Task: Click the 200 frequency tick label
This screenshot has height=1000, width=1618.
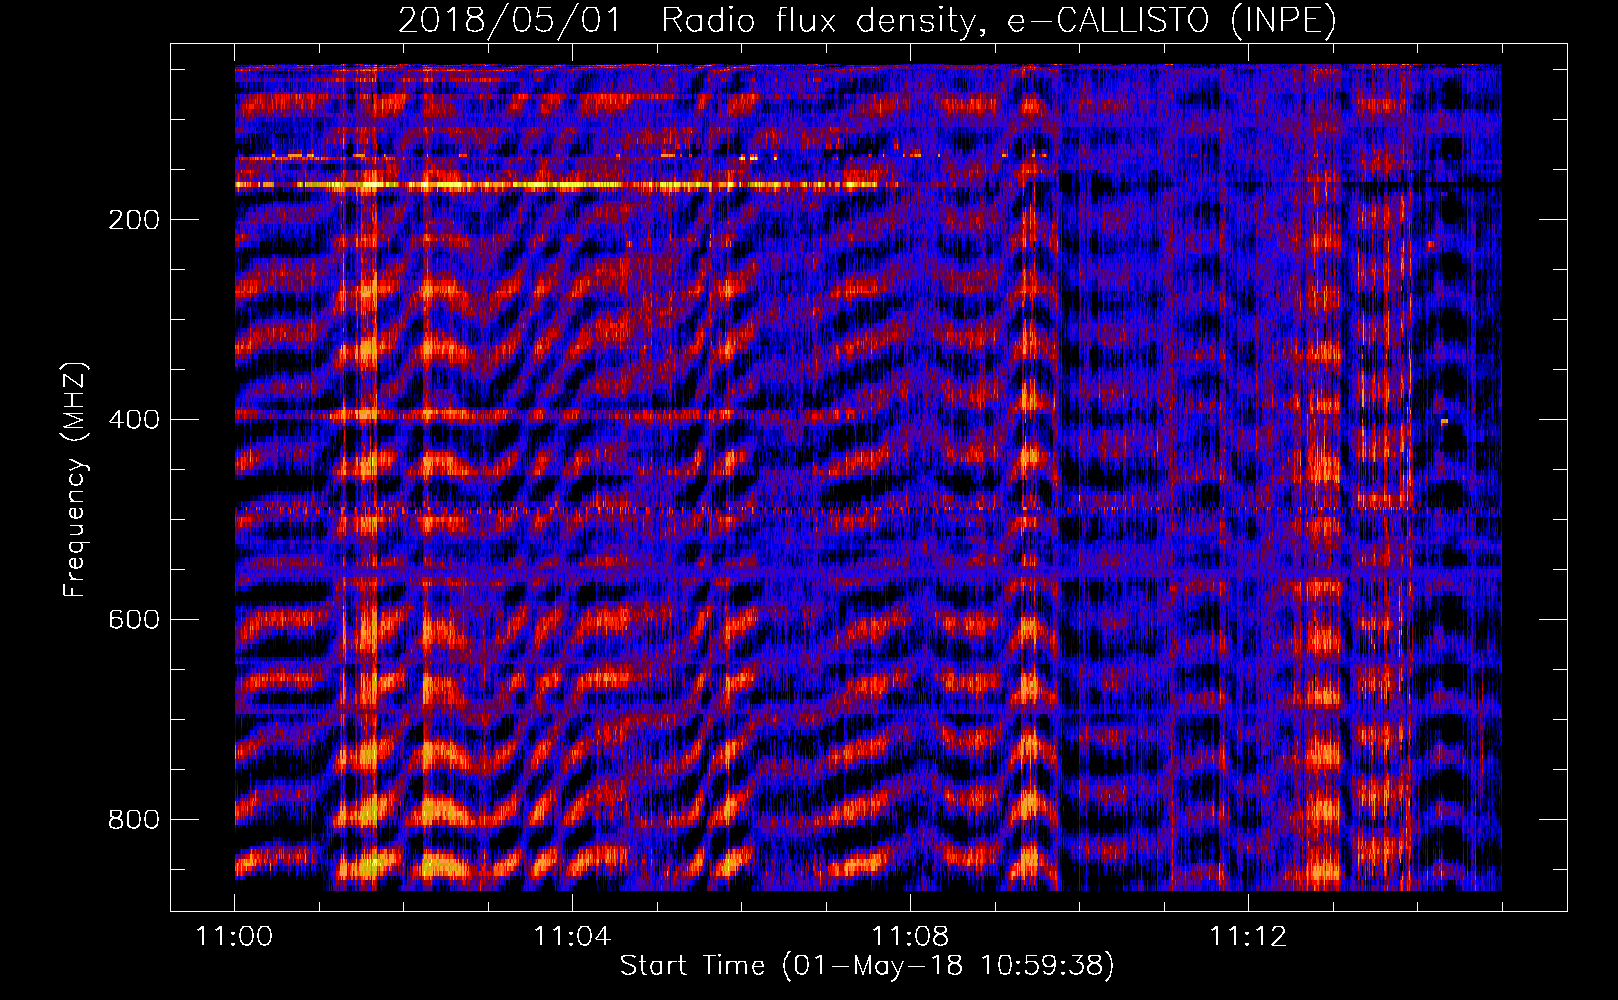Action: pos(134,220)
